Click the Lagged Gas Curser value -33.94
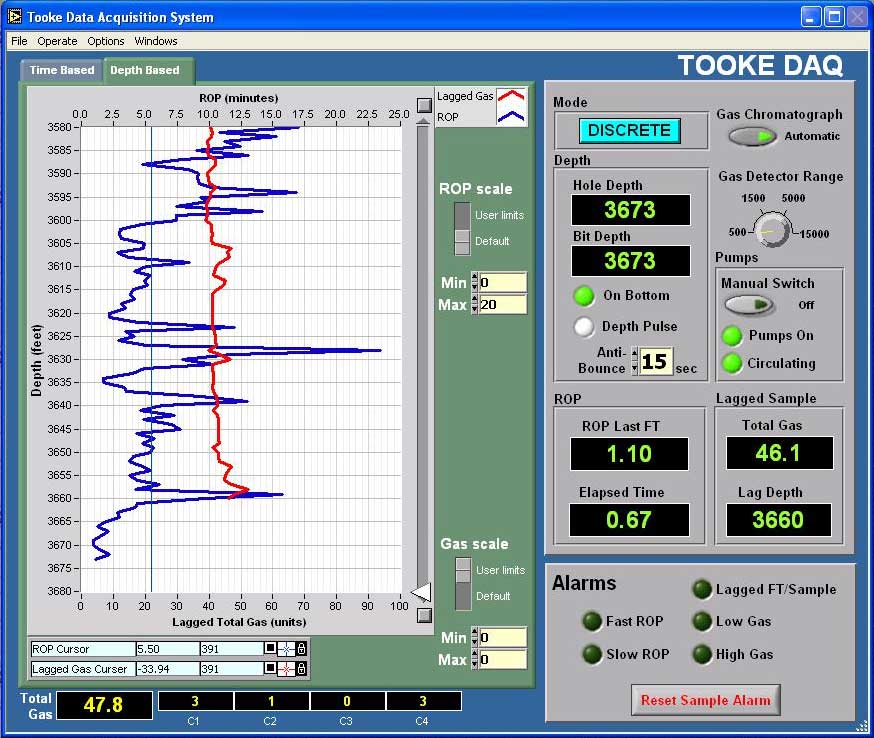 pos(167,668)
